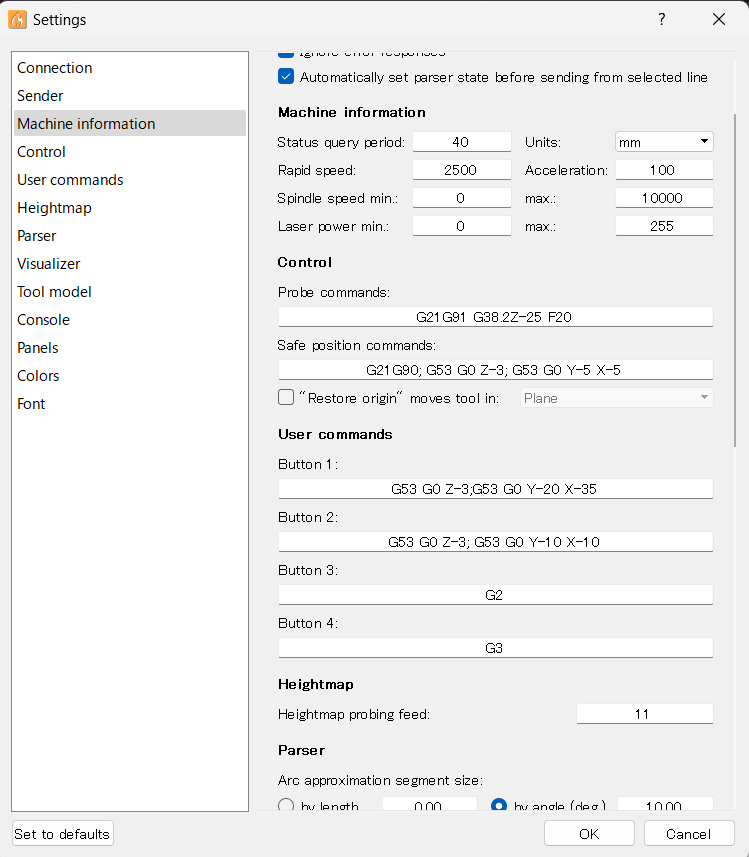Open the Units dropdown
The height and width of the screenshot is (857, 749).
[663, 142]
